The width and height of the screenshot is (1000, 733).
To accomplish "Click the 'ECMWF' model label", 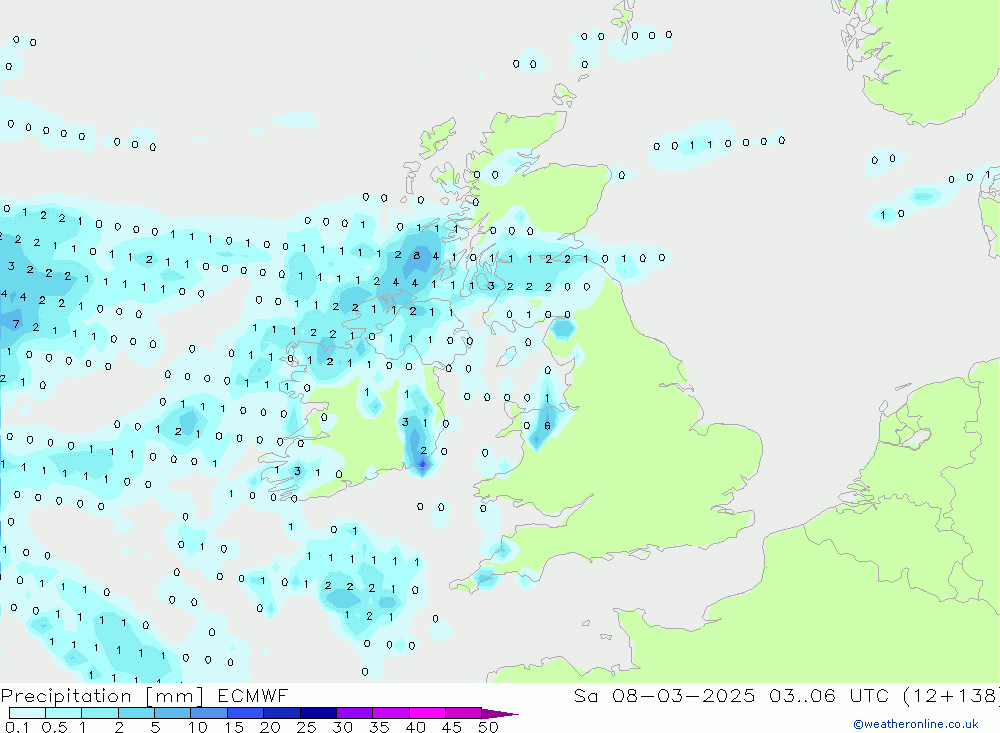I will (253, 695).
